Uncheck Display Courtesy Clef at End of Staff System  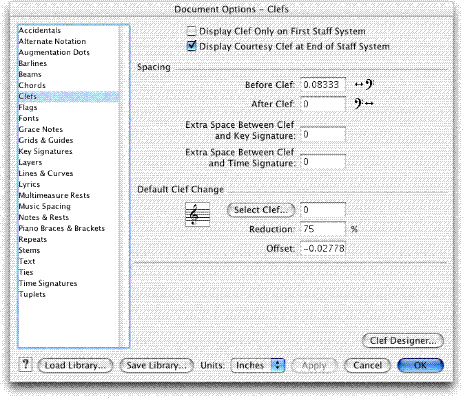(191, 46)
